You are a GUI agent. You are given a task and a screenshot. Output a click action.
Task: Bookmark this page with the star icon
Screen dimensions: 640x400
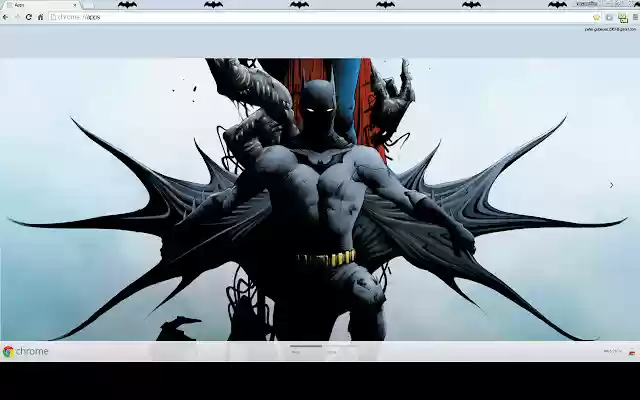coord(597,17)
